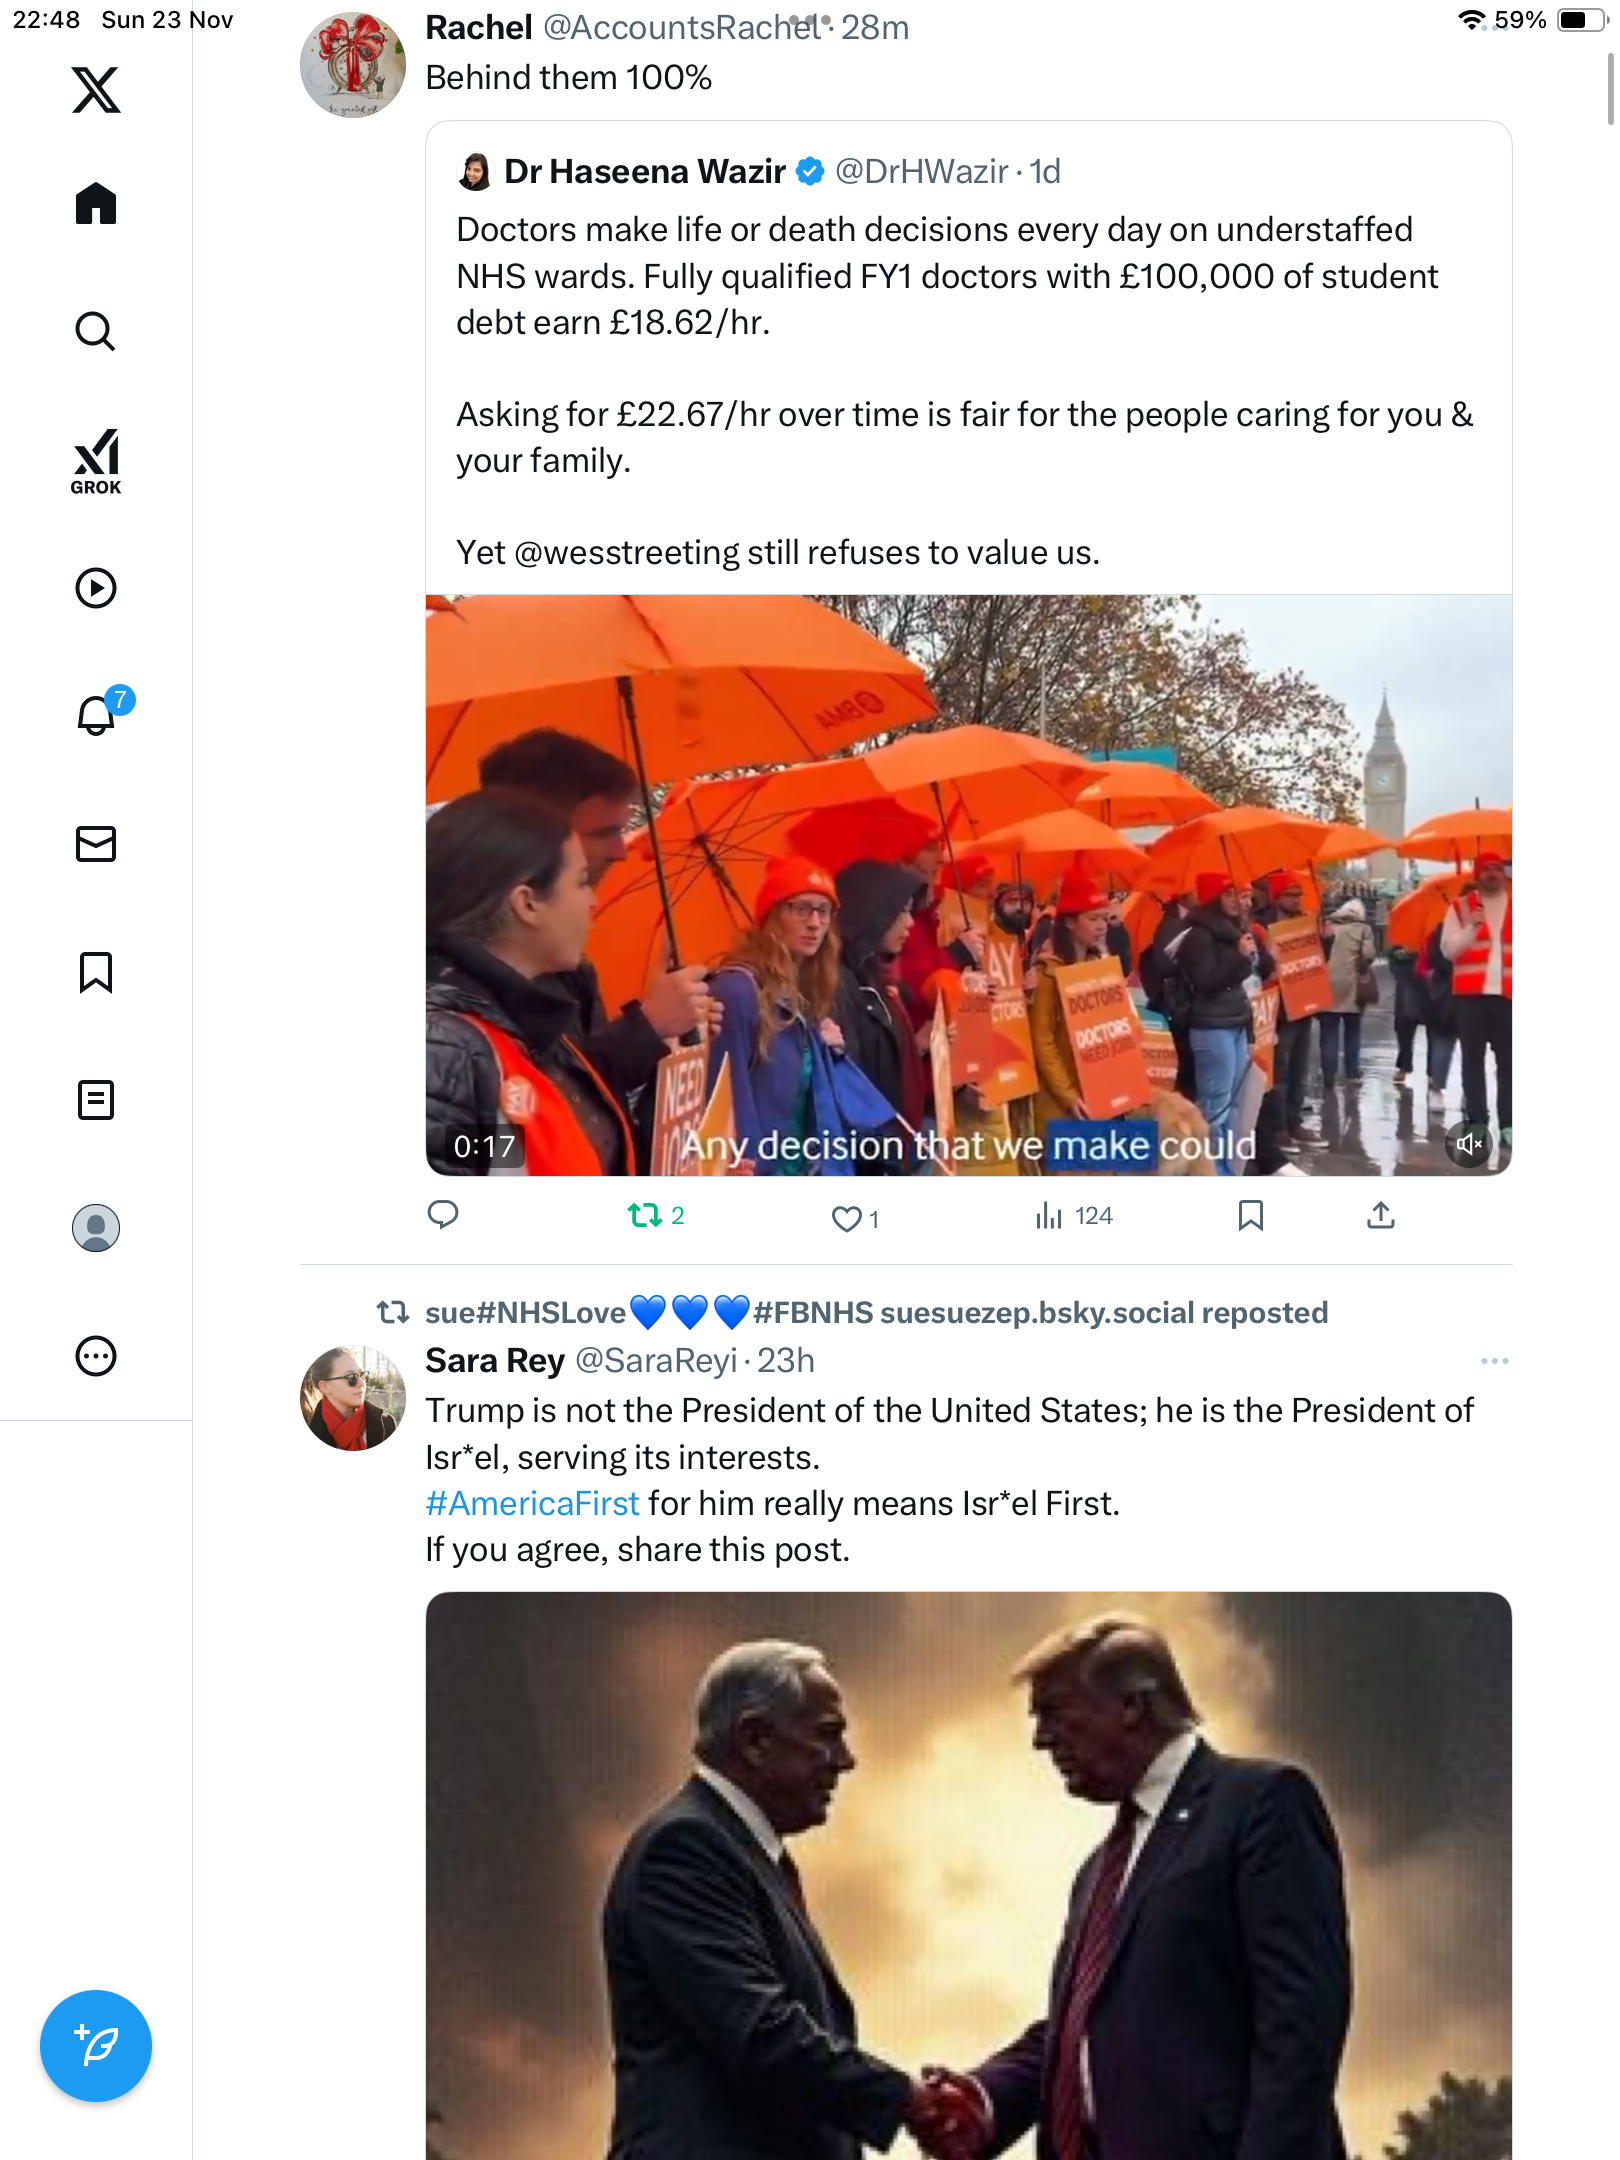This screenshot has width=1620, height=2160.
Task: Open the #AmericaFirst hashtag link
Action: click(x=532, y=1503)
